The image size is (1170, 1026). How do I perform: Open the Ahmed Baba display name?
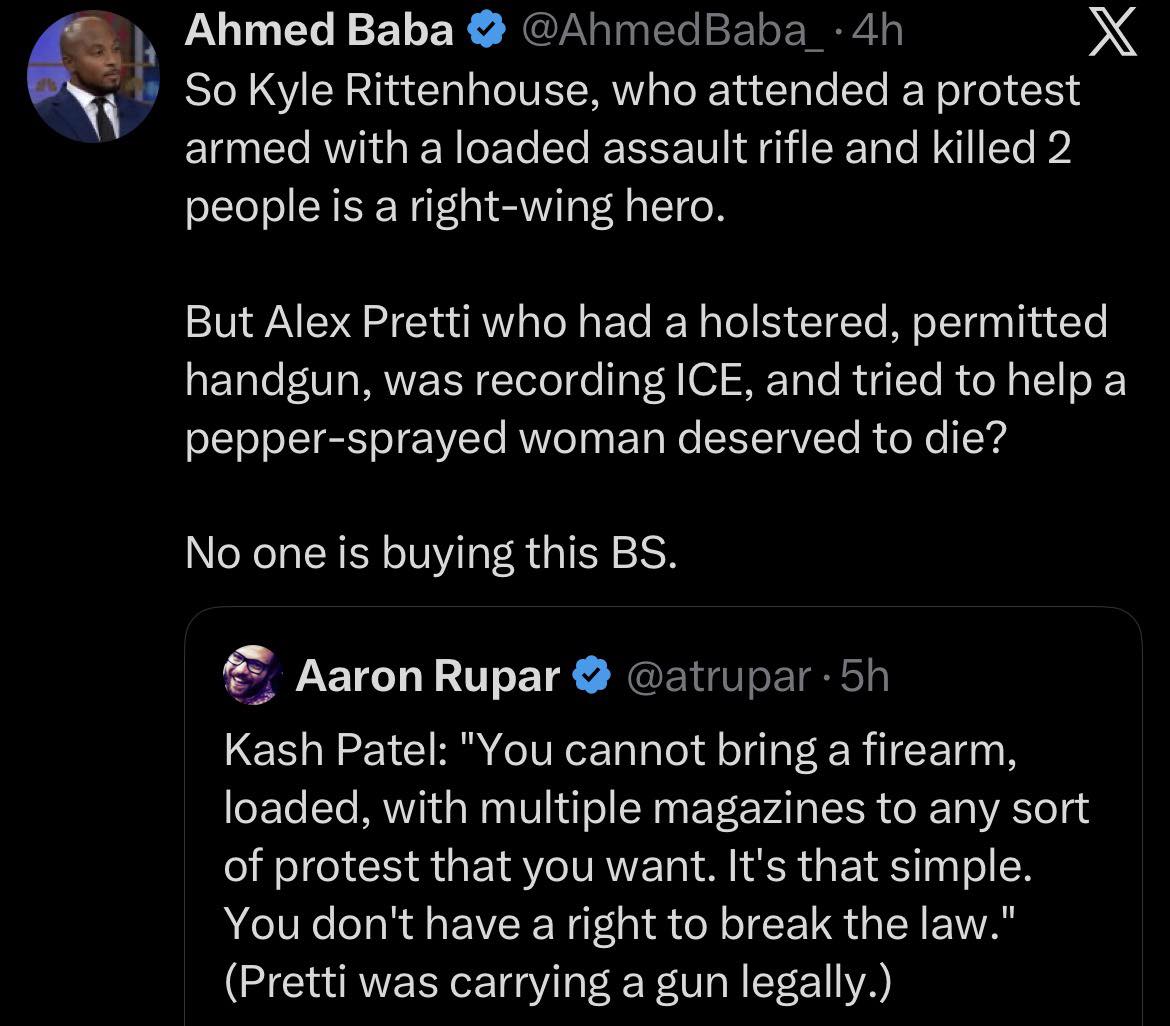point(319,32)
